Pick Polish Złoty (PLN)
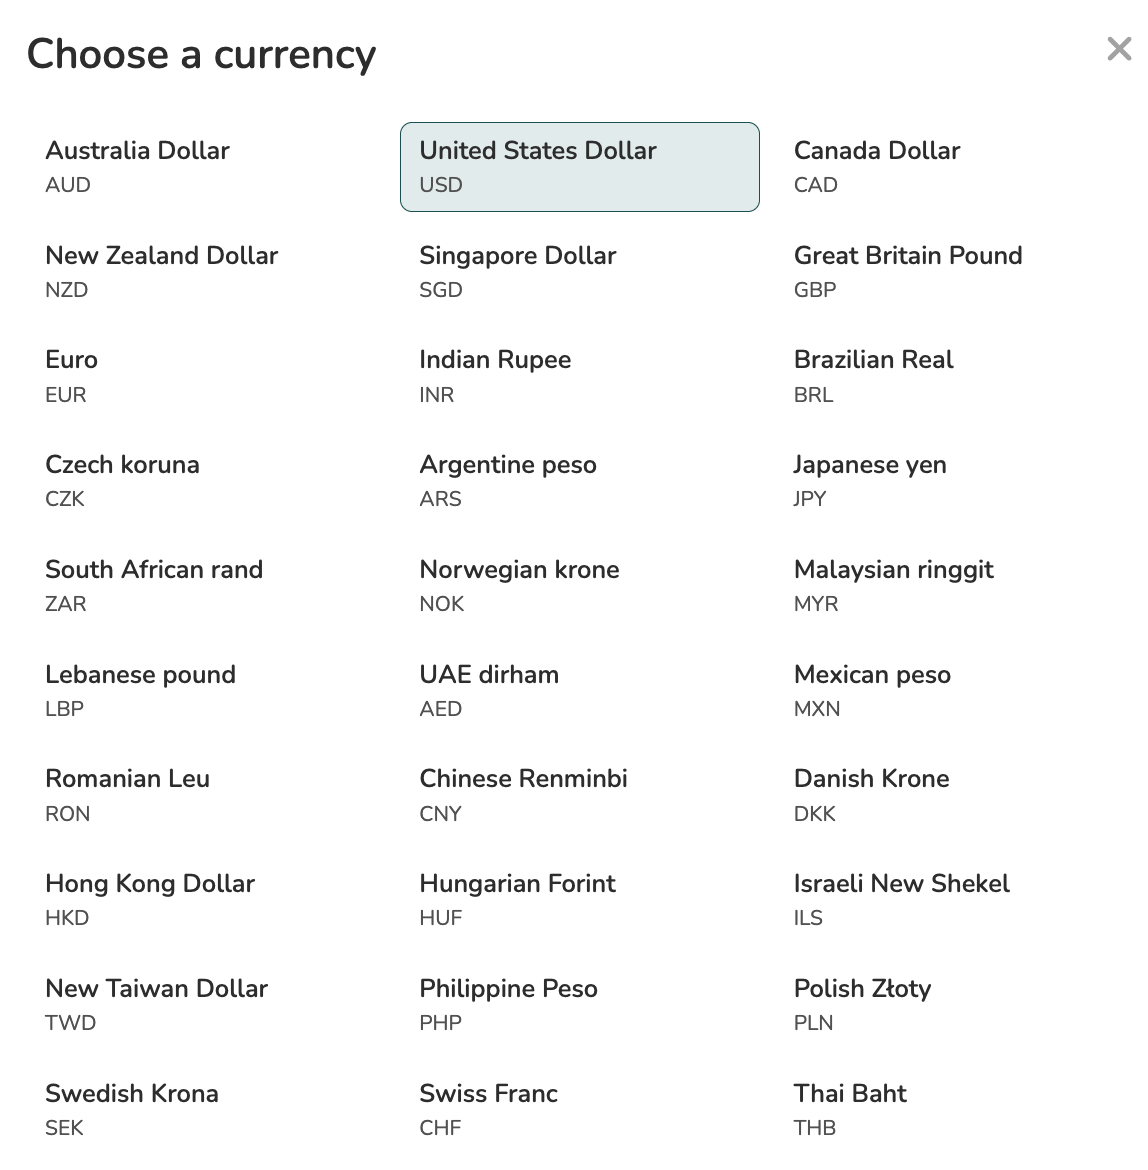Image resolution: width=1148 pixels, height=1170 pixels. 862,1004
